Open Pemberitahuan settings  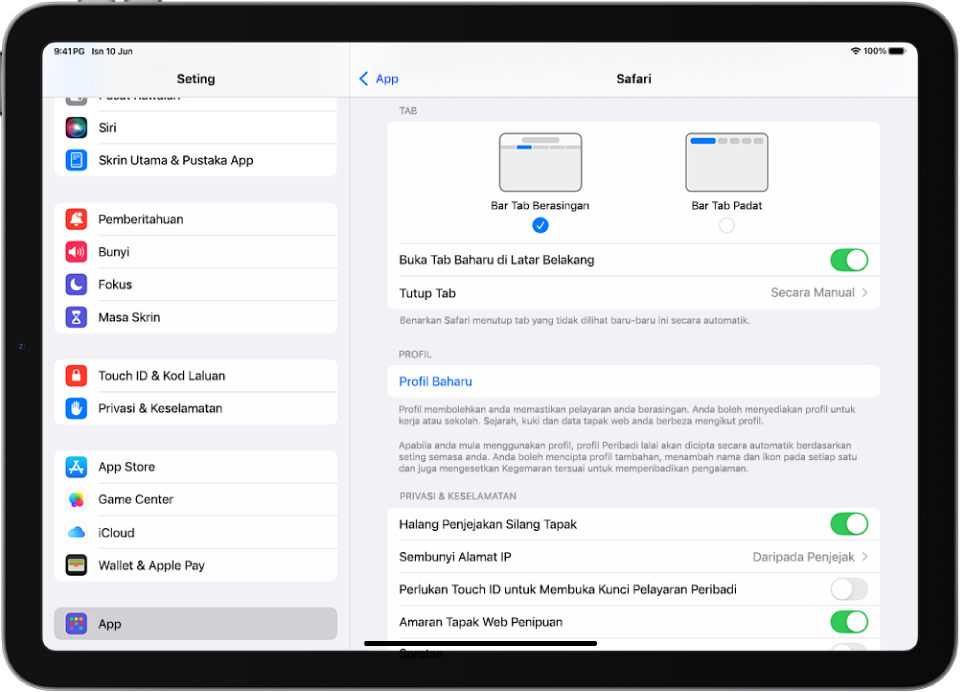(195, 219)
